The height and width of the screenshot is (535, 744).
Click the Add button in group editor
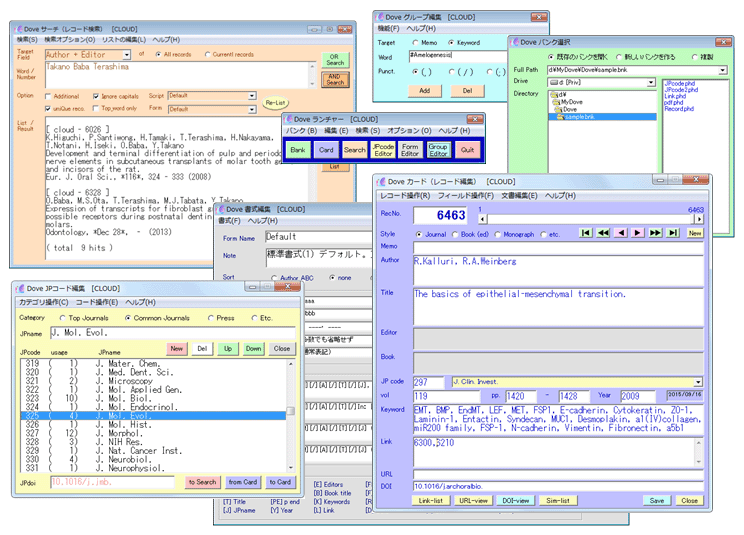(424, 90)
